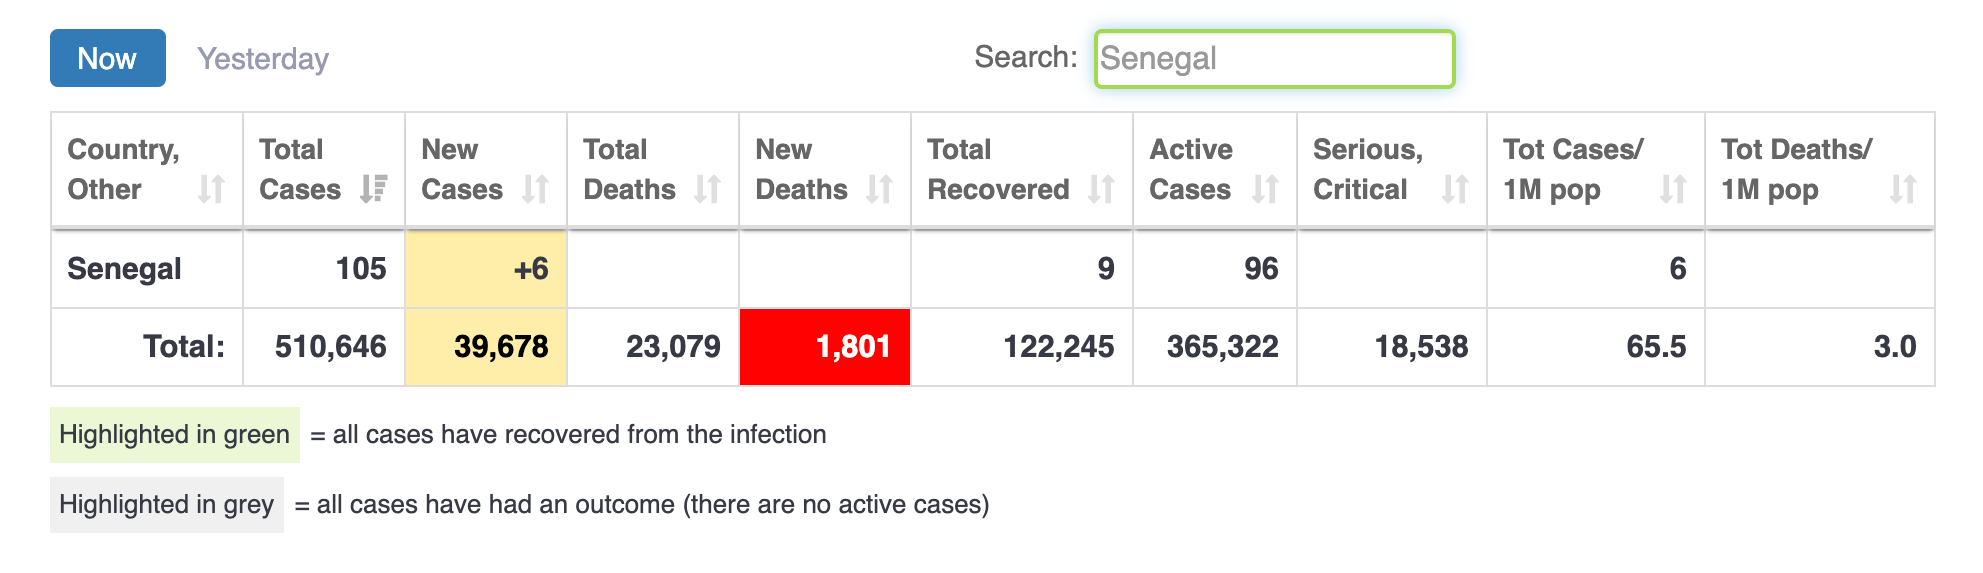The width and height of the screenshot is (1983, 573).
Task: Click the Highlighted in grey legend label
Action: pyautogui.click(x=167, y=505)
